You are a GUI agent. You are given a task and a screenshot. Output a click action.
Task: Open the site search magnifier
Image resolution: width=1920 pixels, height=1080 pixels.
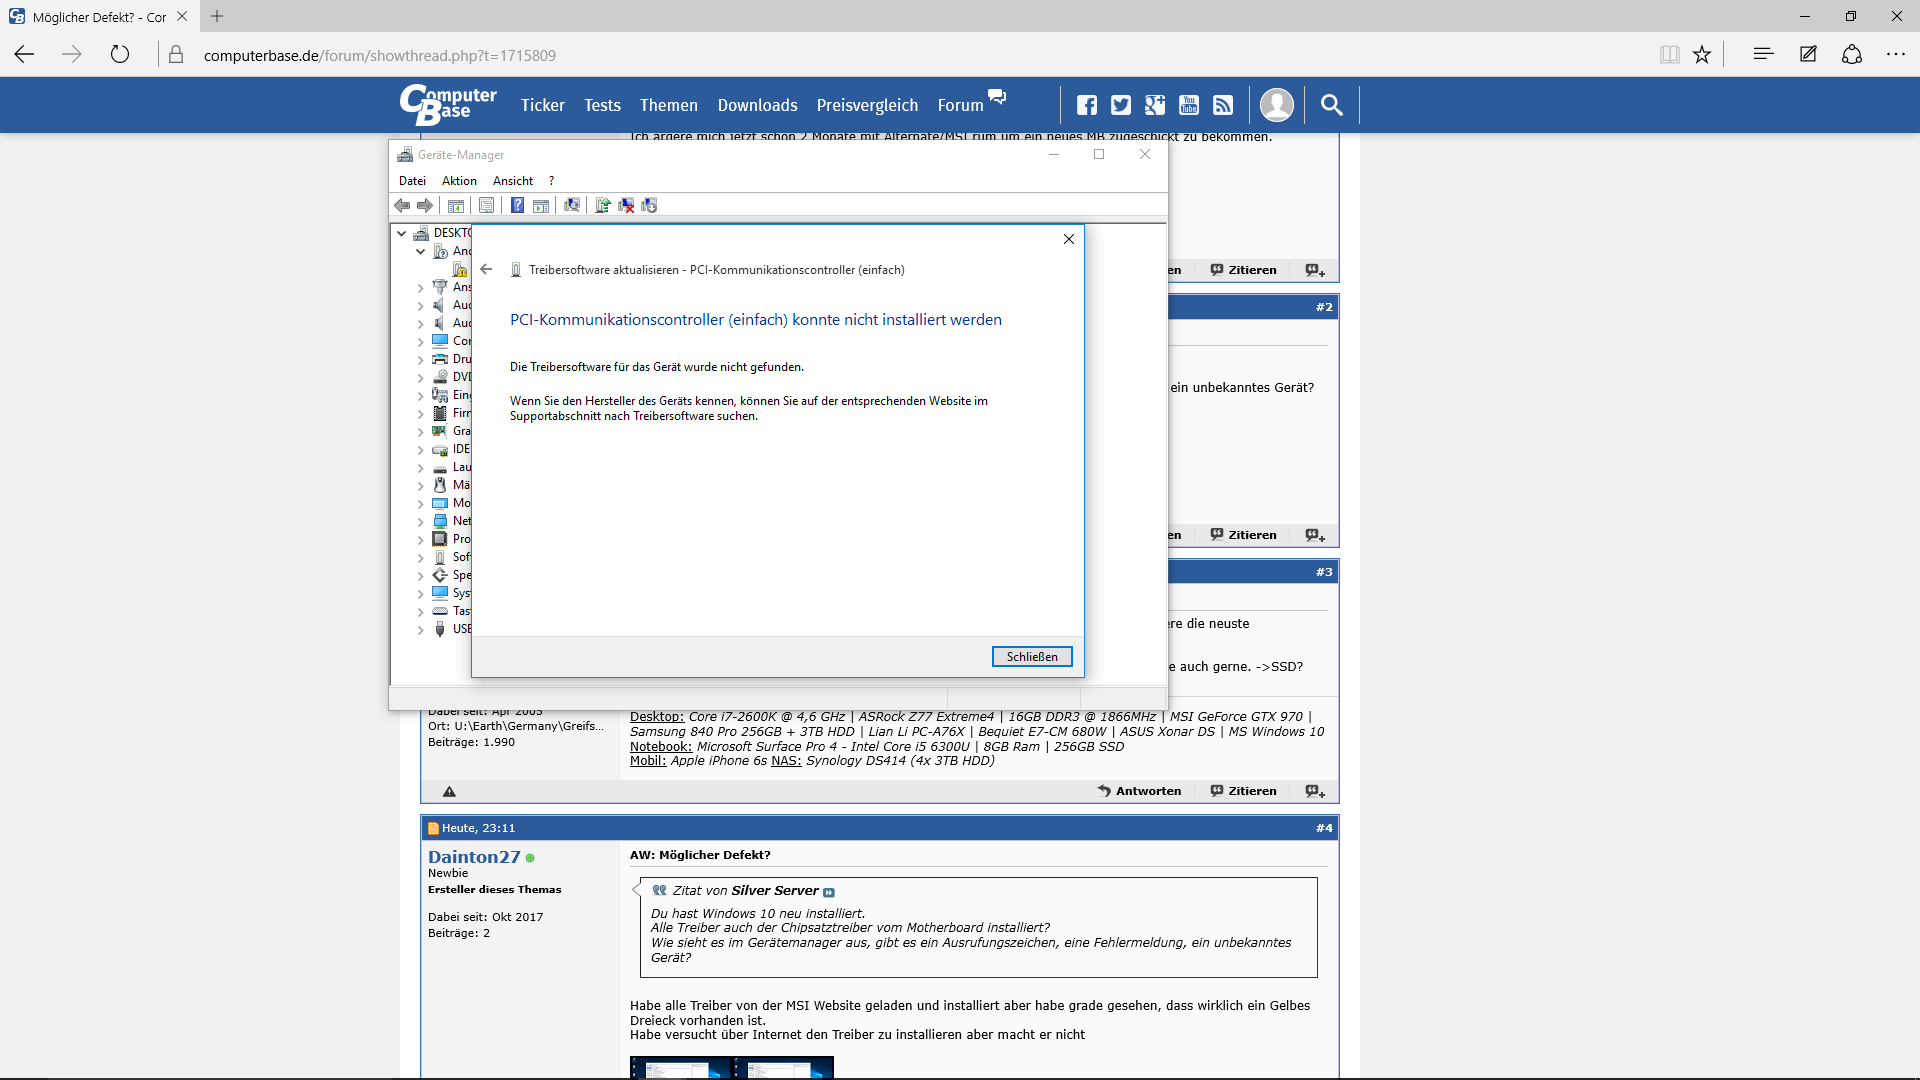(x=1331, y=105)
